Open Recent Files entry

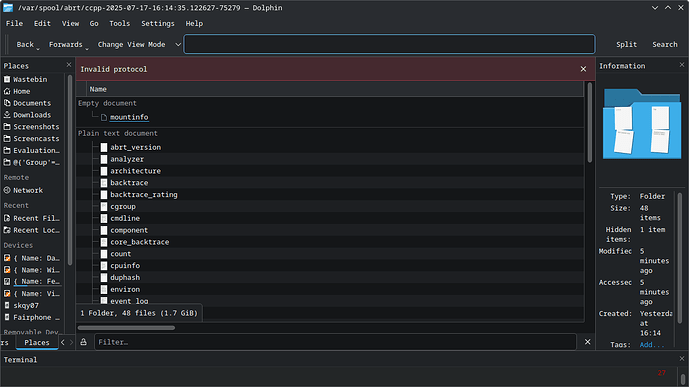(33, 218)
